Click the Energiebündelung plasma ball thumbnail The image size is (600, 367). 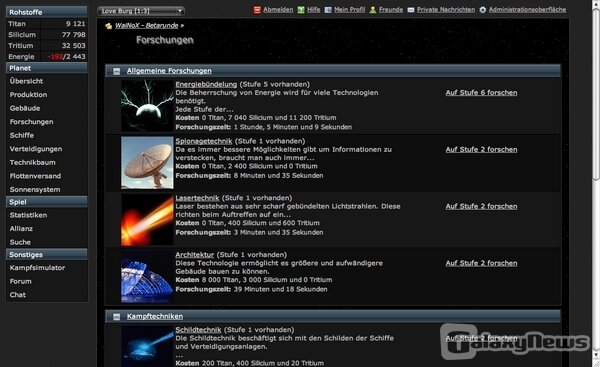click(147, 106)
